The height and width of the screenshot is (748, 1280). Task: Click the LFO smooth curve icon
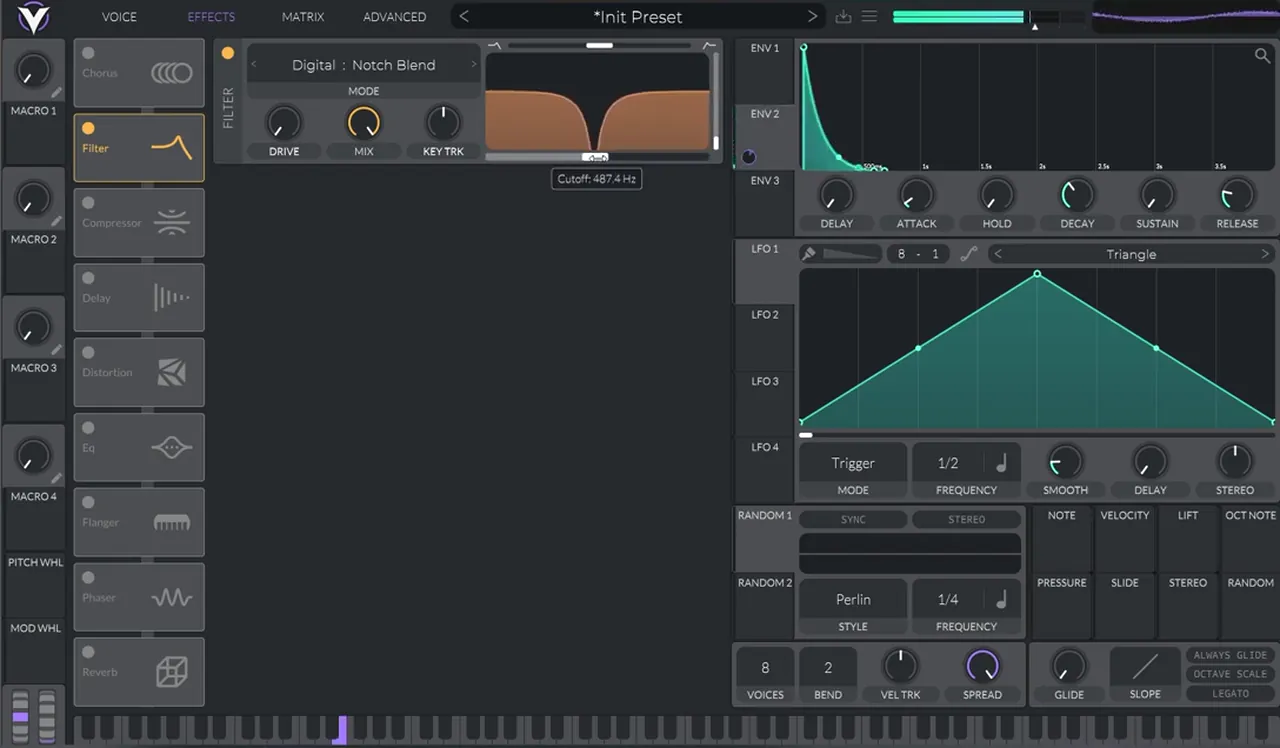coord(968,254)
